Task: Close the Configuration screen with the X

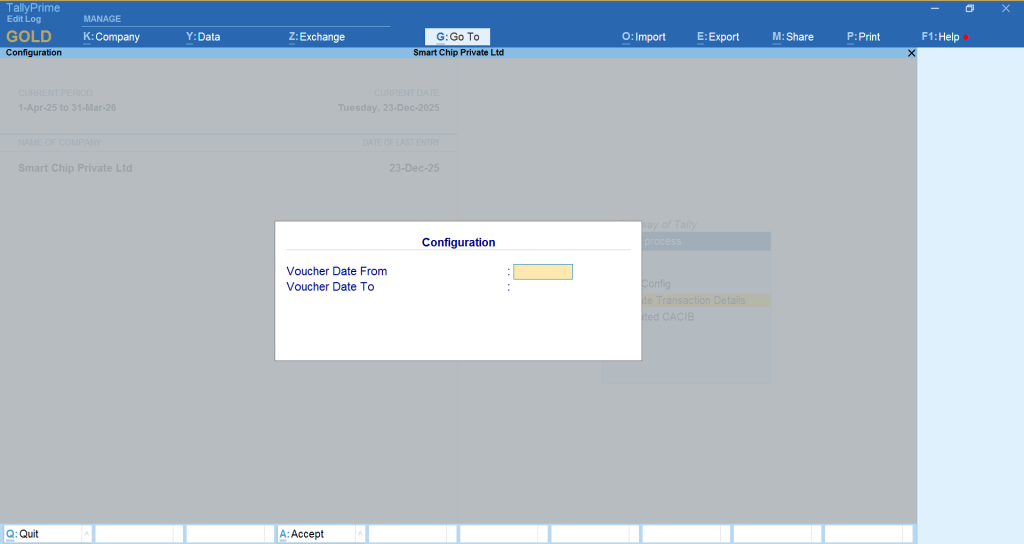Action: pos(910,53)
